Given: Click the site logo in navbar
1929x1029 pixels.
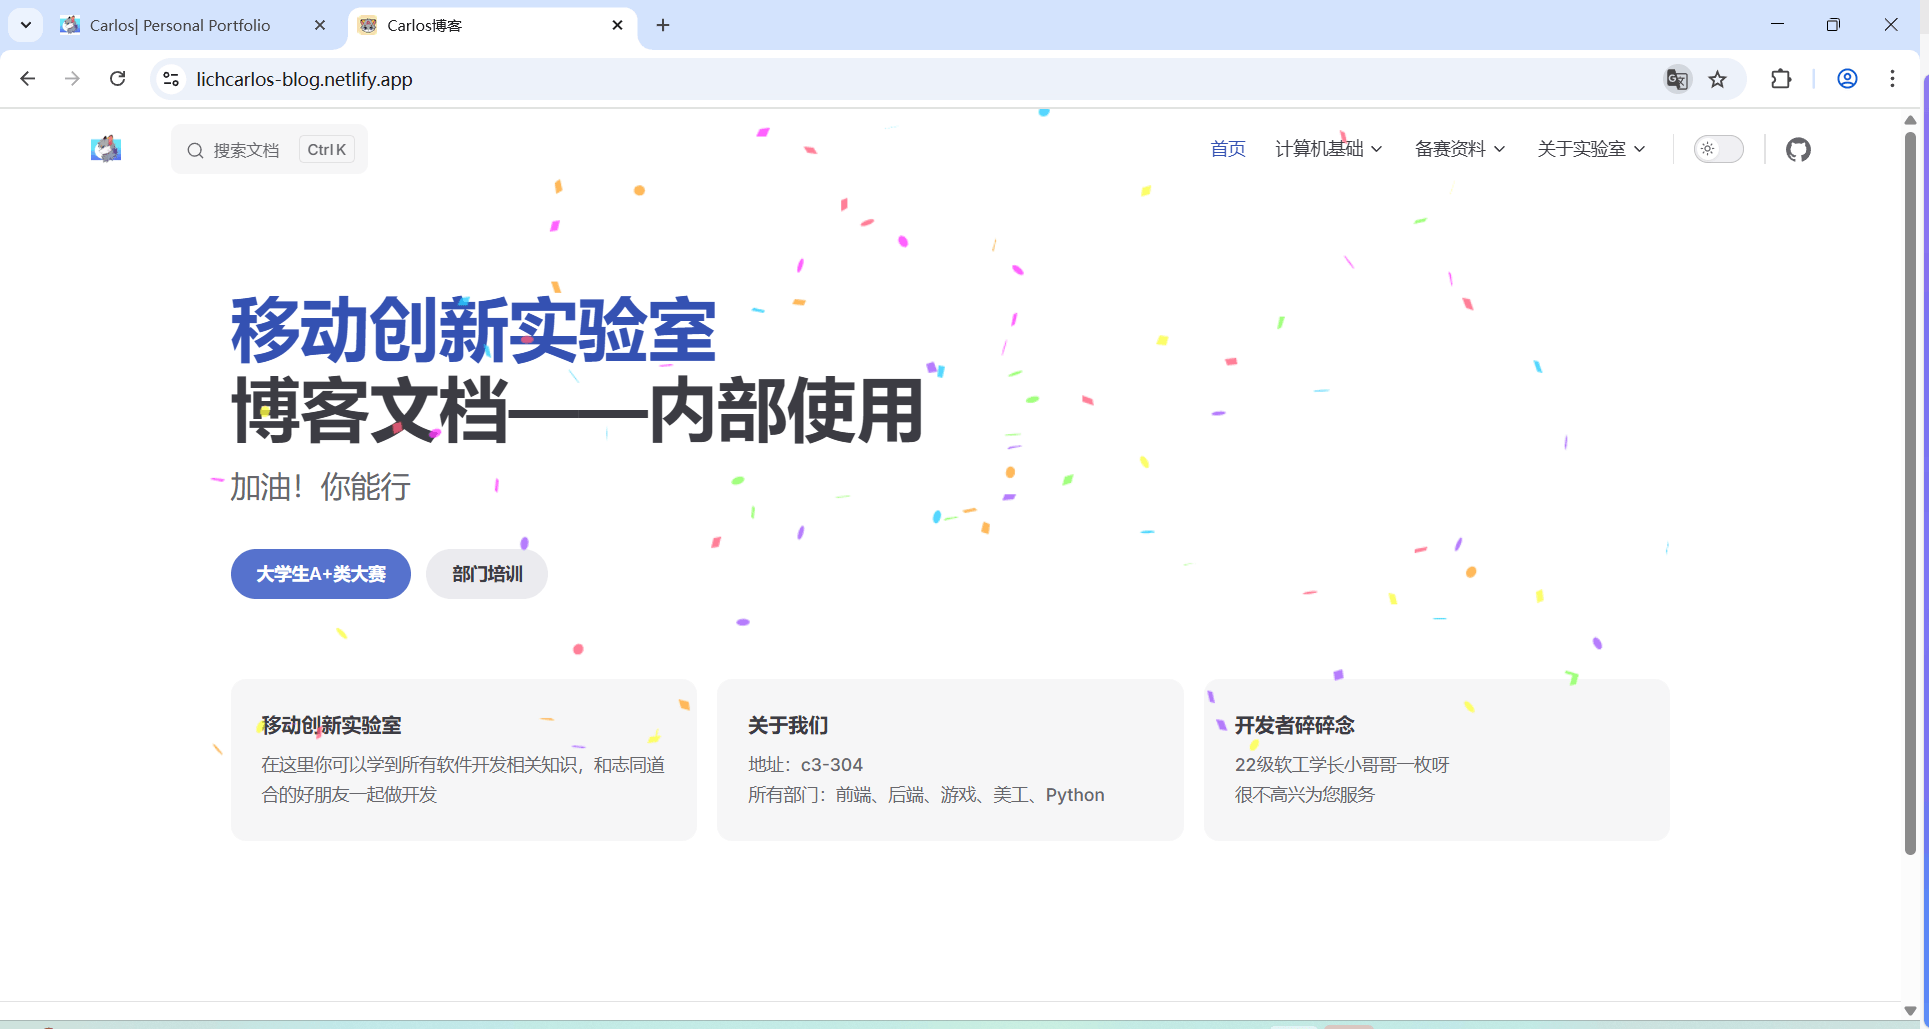Looking at the screenshot, I should tap(106, 149).
